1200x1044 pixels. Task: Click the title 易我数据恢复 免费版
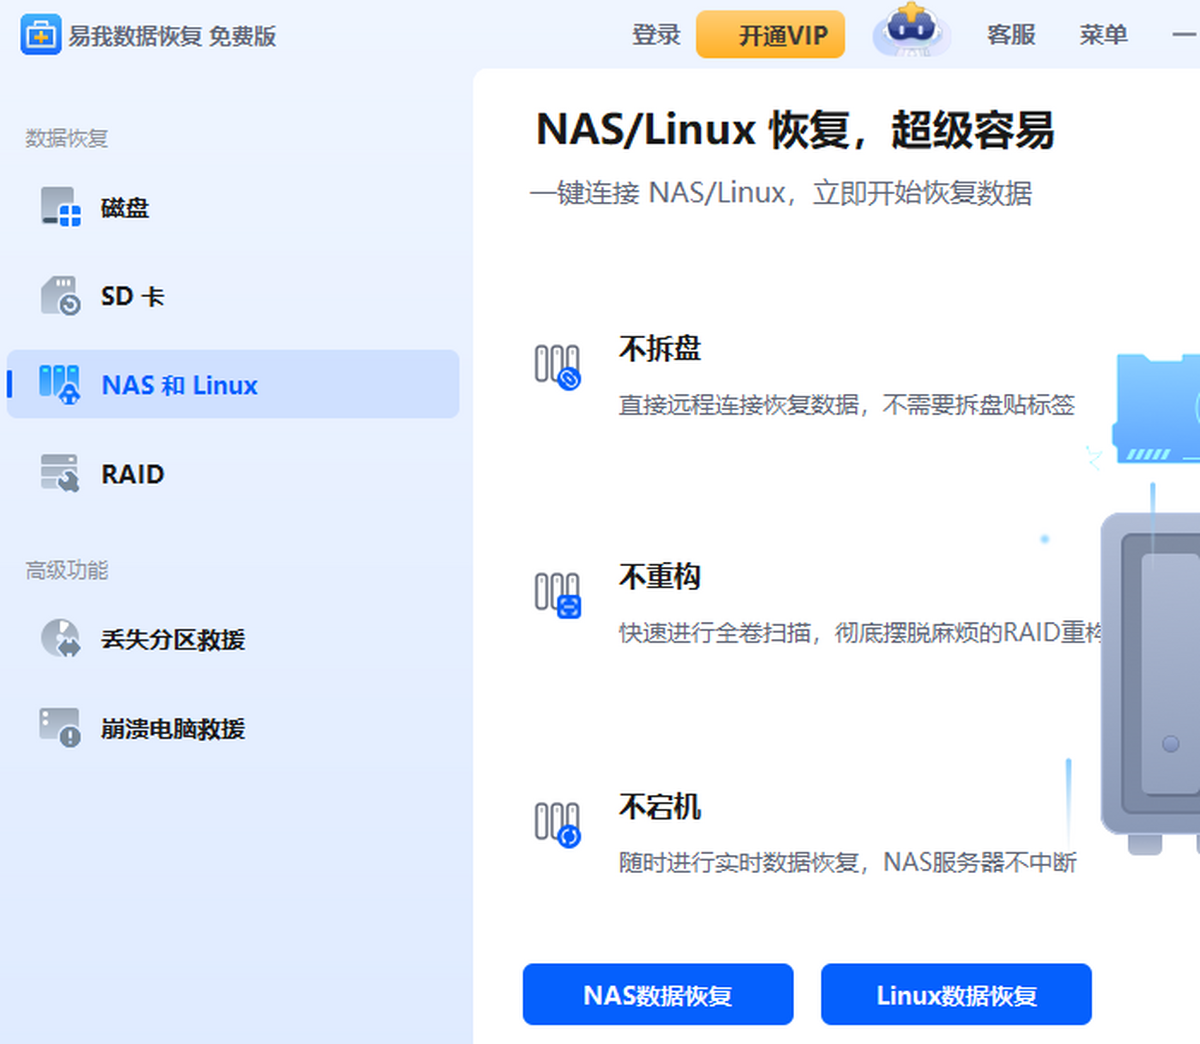click(x=172, y=36)
